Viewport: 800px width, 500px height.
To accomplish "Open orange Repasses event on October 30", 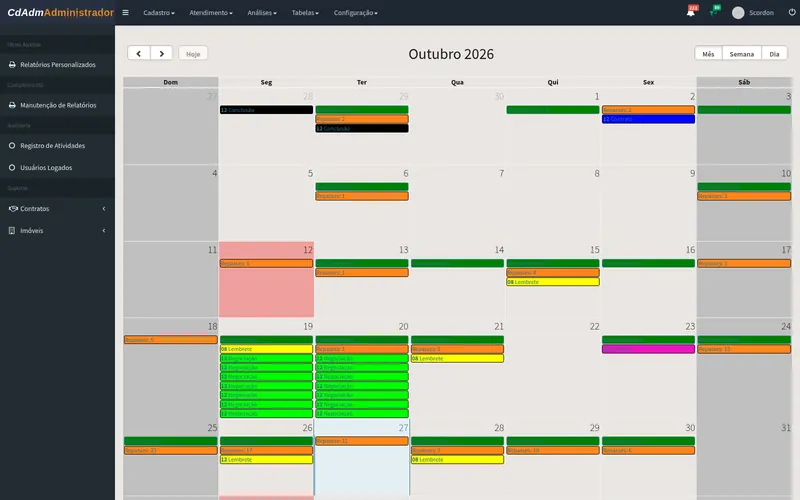I will pos(648,451).
